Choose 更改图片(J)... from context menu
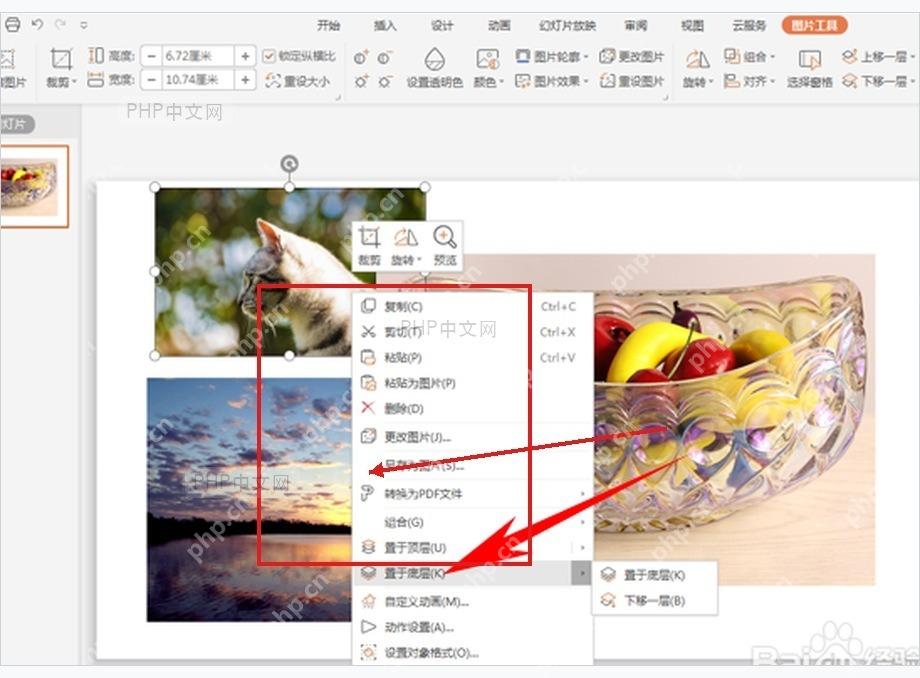920x678 pixels. tap(472, 437)
